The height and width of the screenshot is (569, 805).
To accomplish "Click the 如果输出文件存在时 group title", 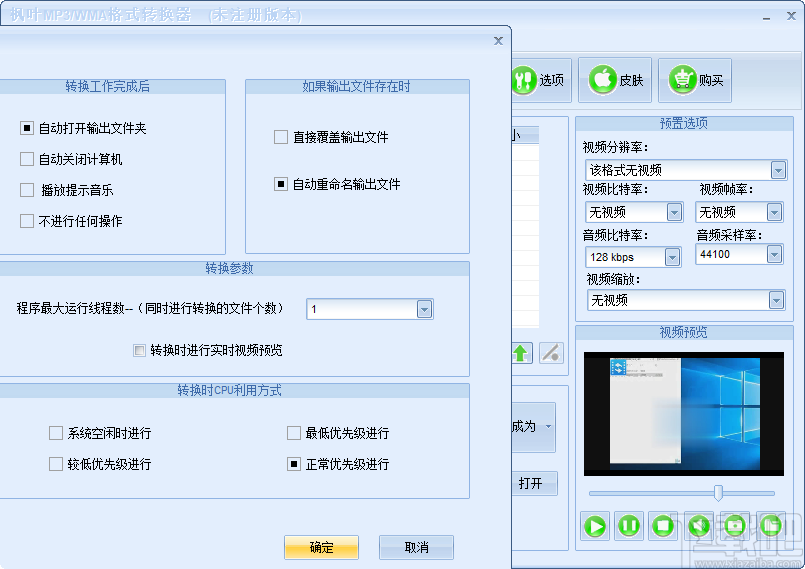I will [356, 86].
